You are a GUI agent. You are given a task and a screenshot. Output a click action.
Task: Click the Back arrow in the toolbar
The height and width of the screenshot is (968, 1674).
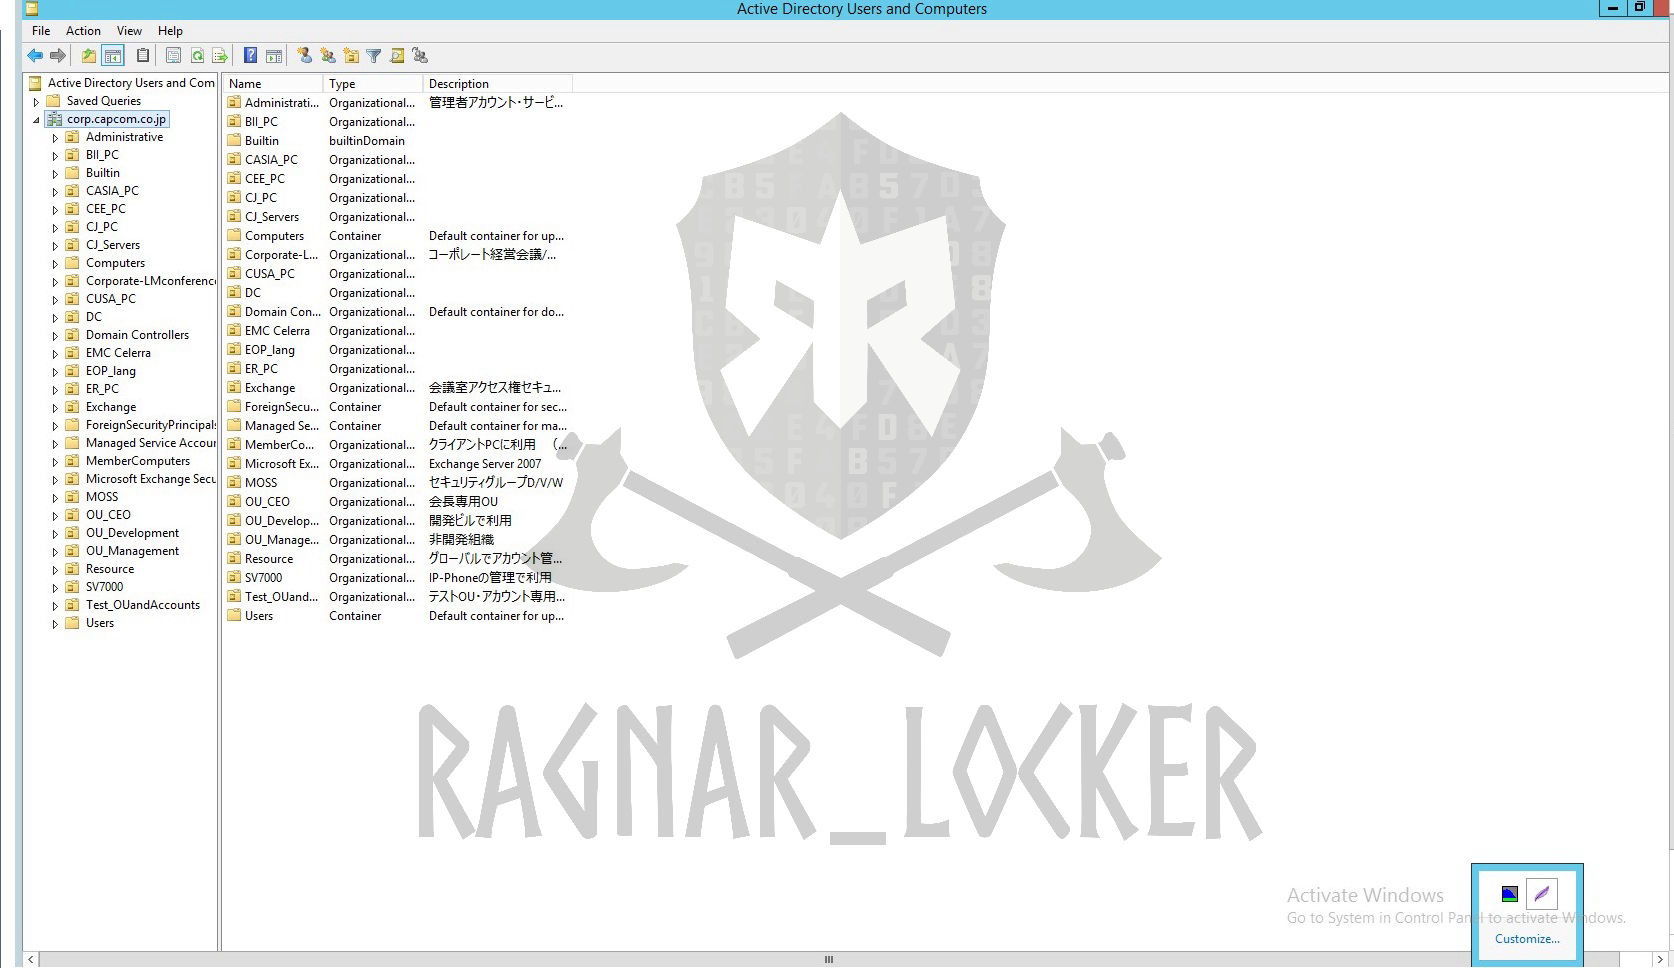pos(35,56)
